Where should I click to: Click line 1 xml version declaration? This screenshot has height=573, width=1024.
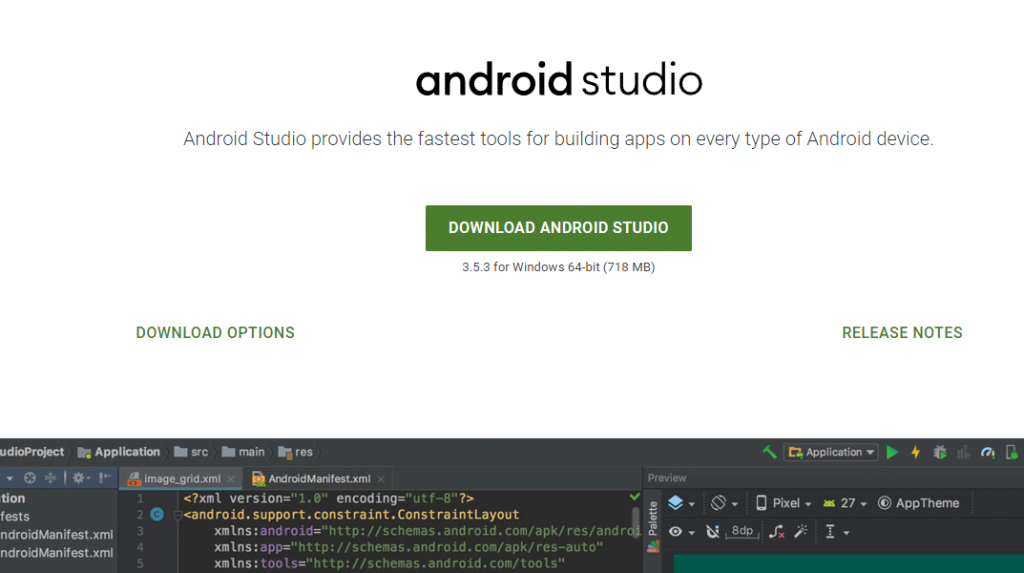[x=328, y=499]
